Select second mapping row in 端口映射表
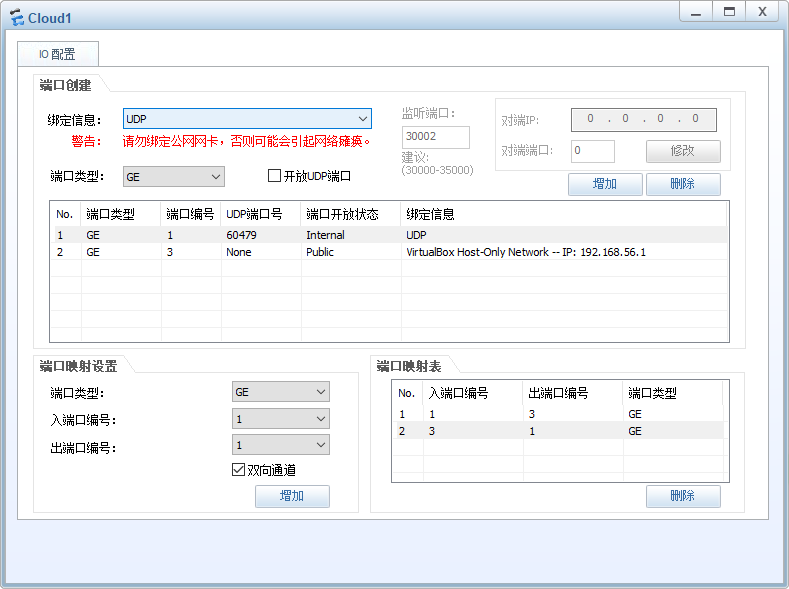Image resolution: width=789 pixels, height=589 pixels. coord(556,431)
